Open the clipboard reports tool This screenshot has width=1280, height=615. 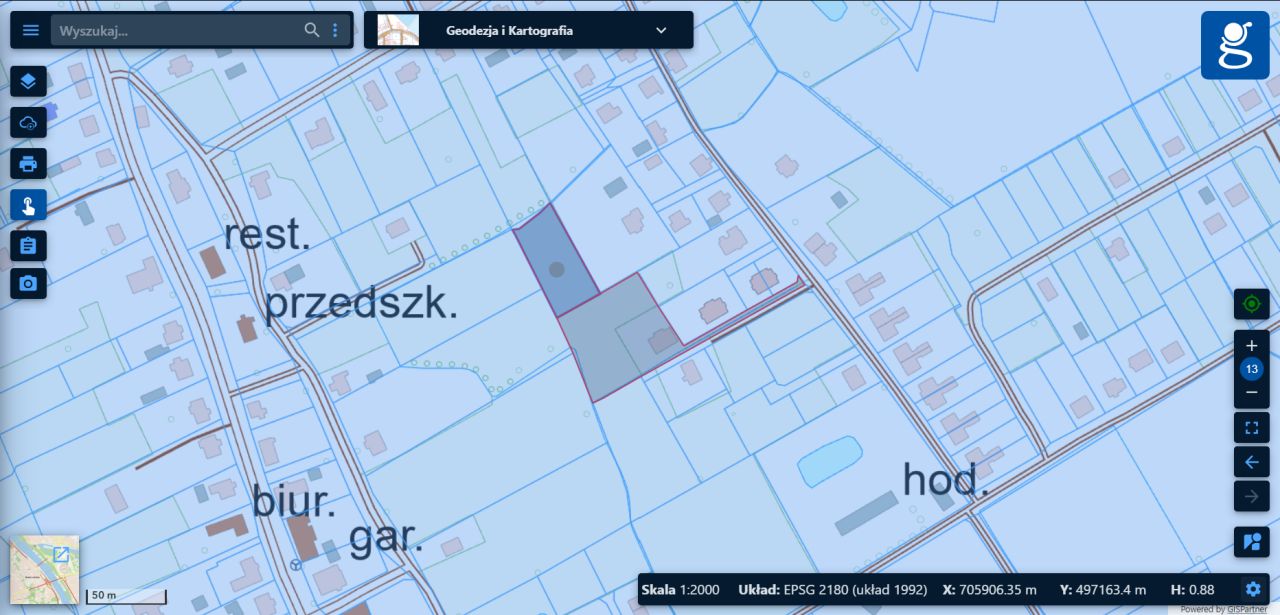coord(28,244)
